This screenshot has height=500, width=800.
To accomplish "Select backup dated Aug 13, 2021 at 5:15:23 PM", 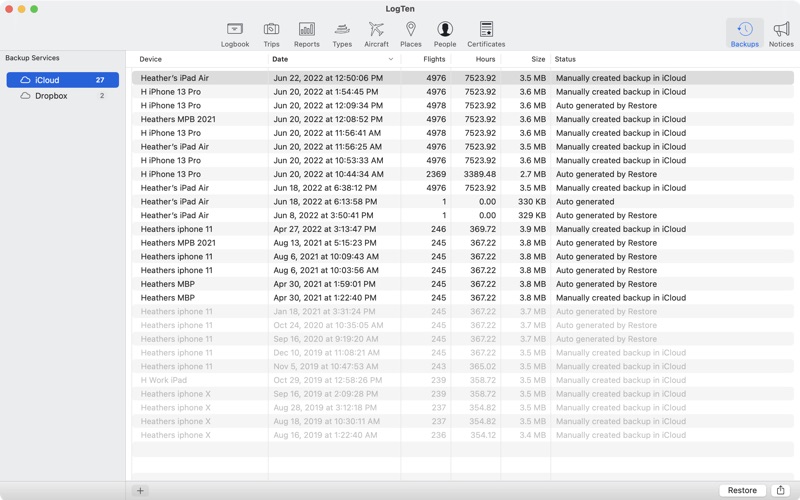I will (x=463, y=243).
